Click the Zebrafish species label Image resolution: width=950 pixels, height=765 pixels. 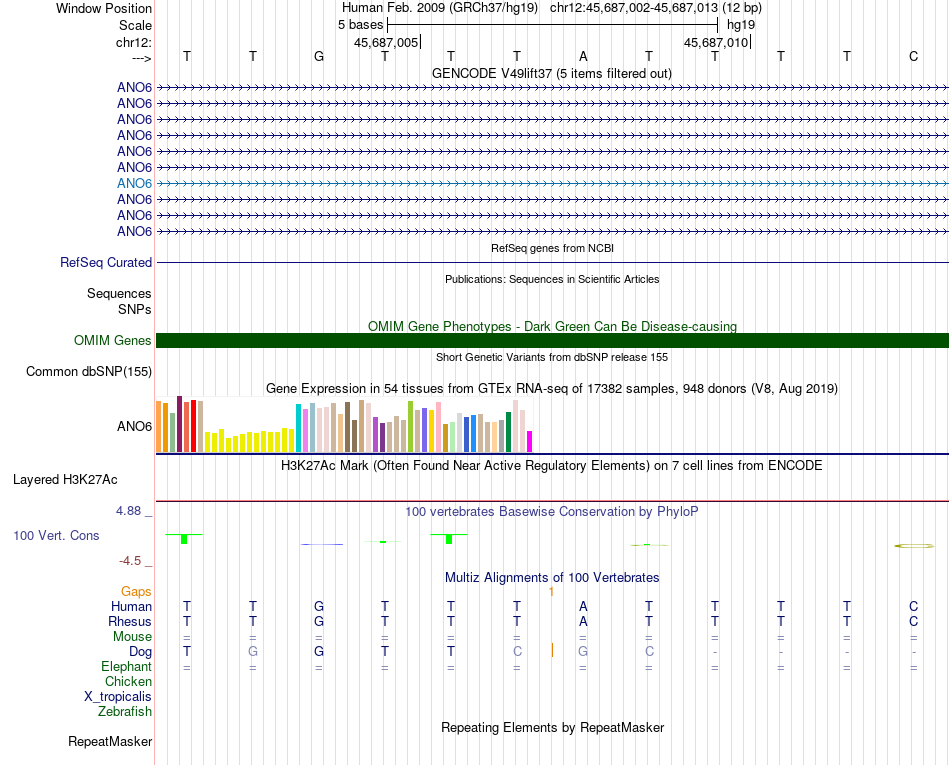[x=125, y=712]
